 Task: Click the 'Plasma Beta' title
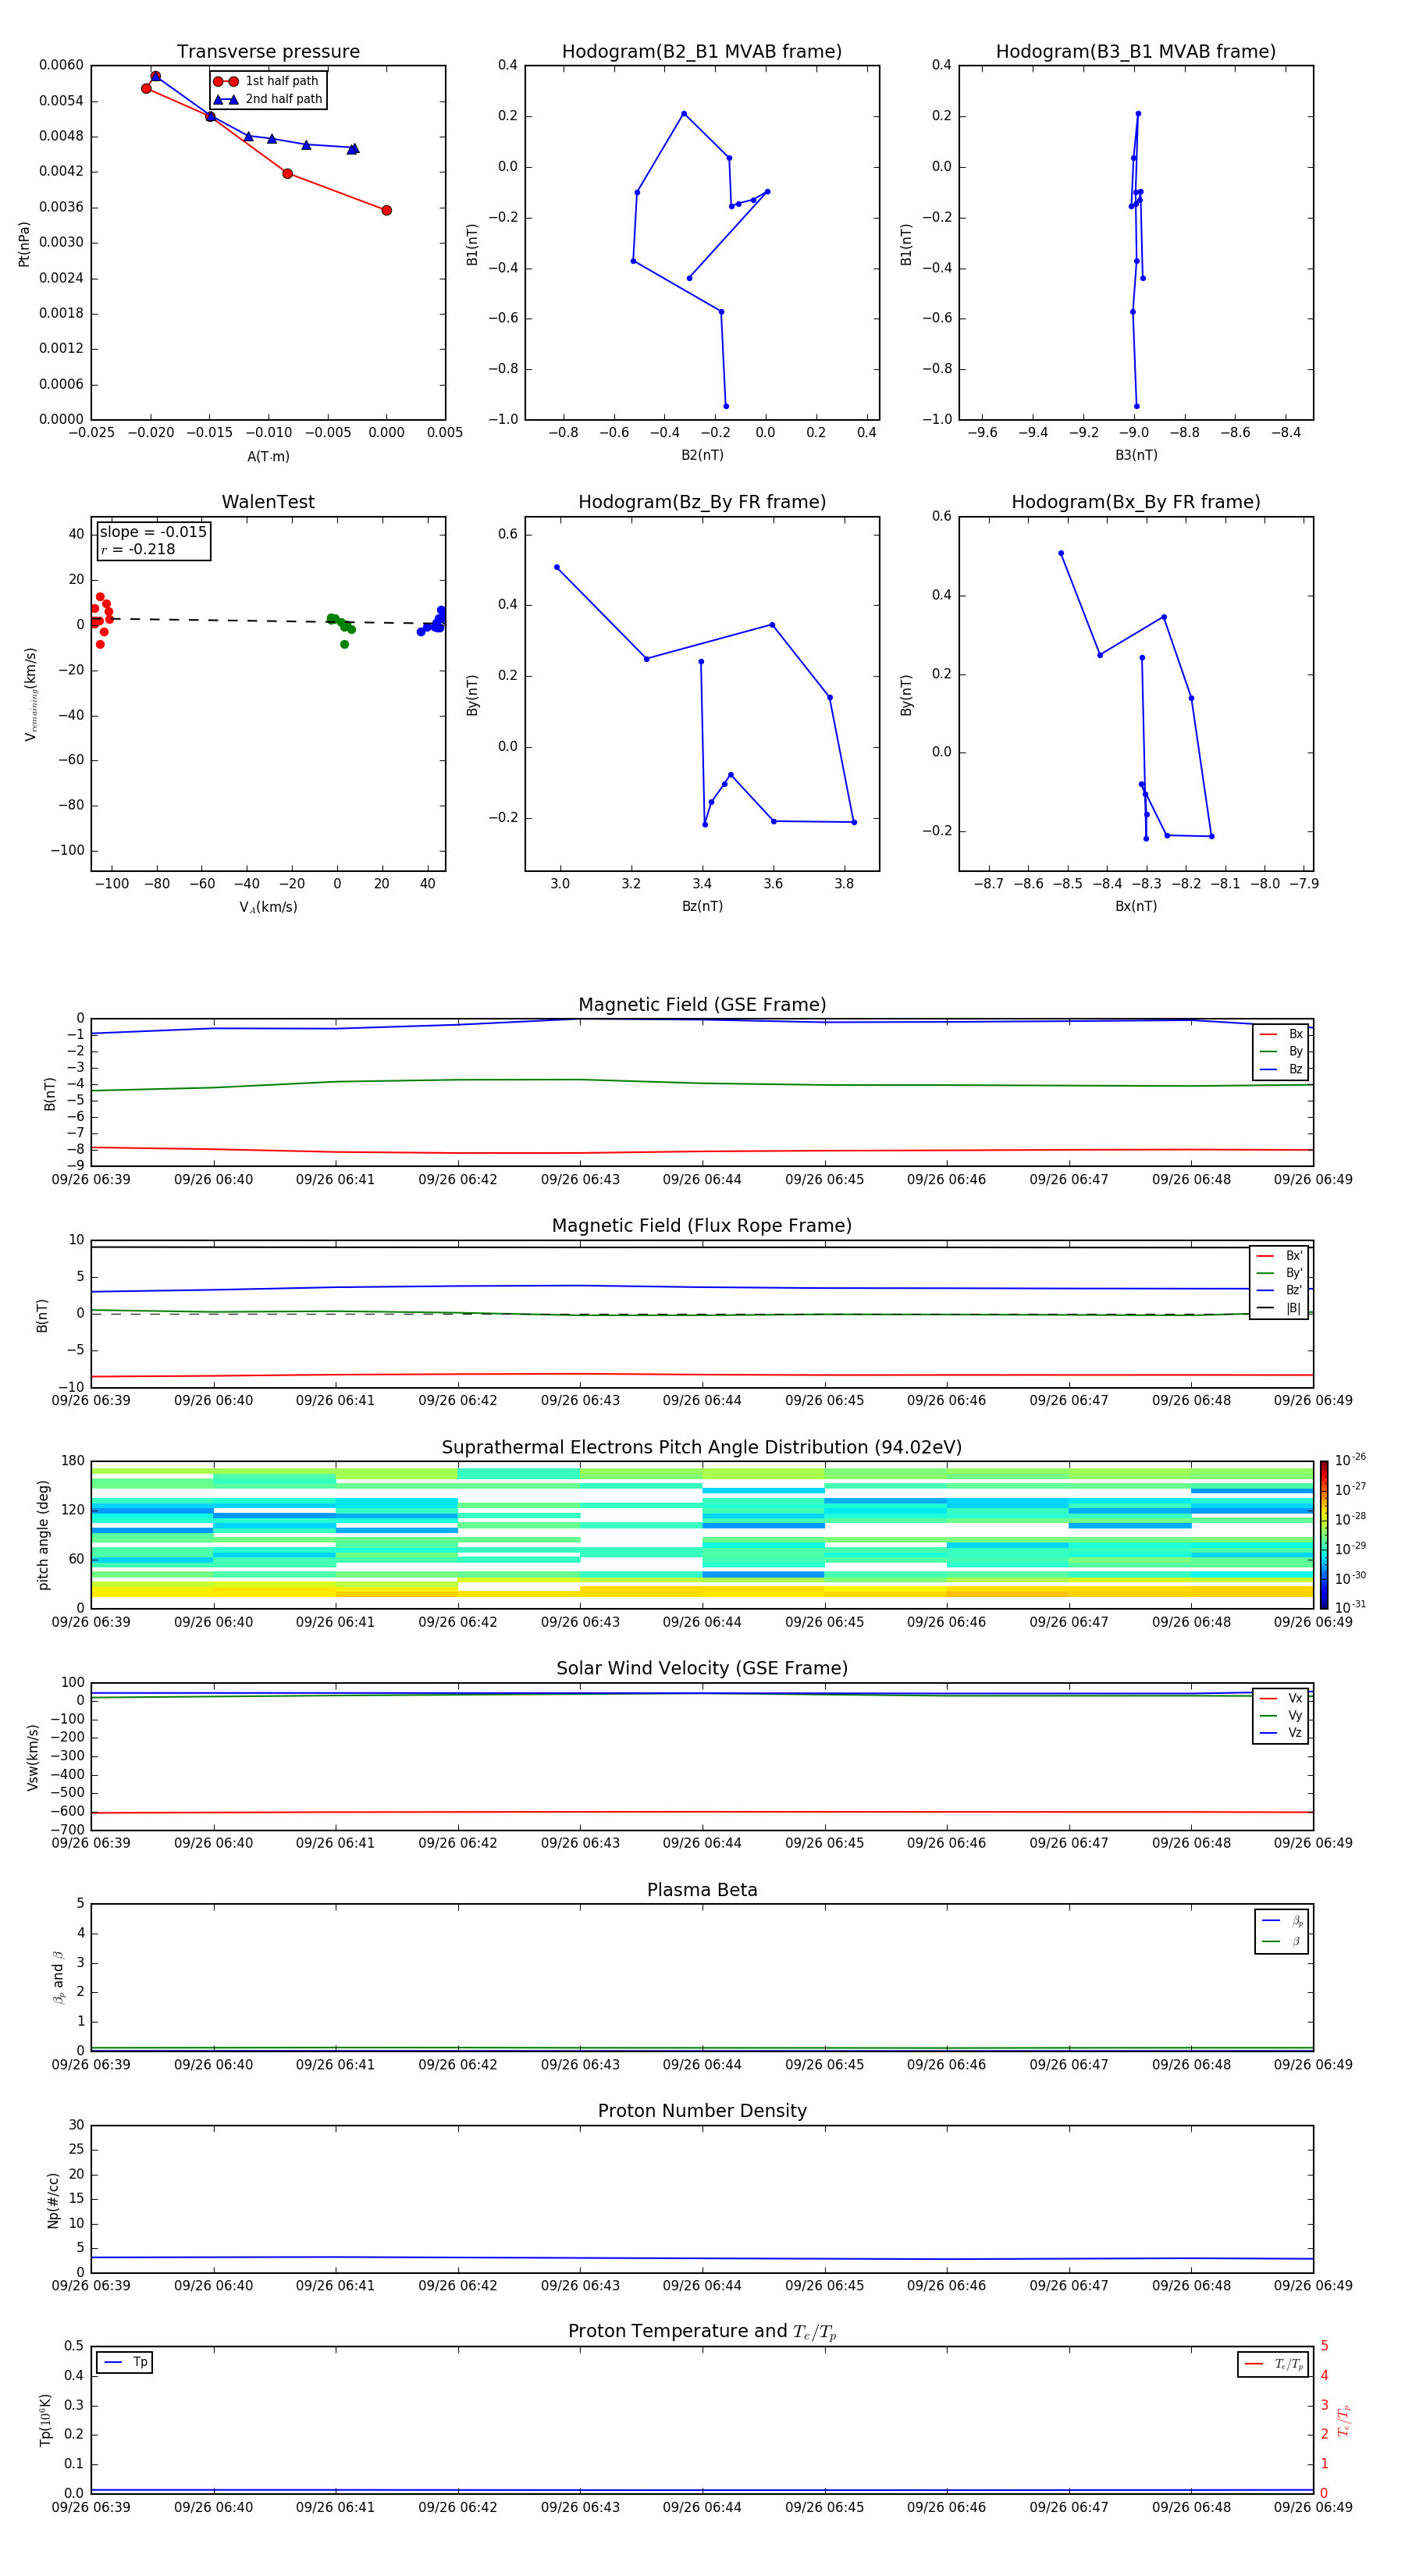[x=702, y=1891]
